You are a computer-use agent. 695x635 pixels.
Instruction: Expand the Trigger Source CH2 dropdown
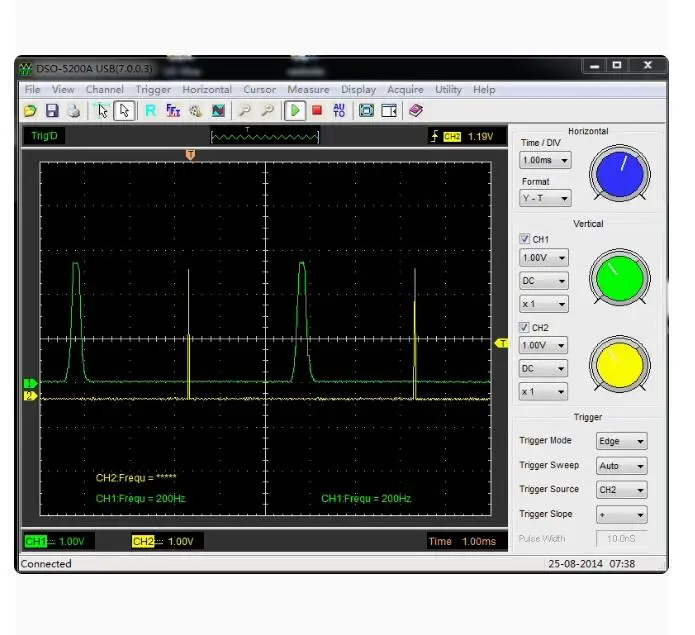[x=621, y=490]
